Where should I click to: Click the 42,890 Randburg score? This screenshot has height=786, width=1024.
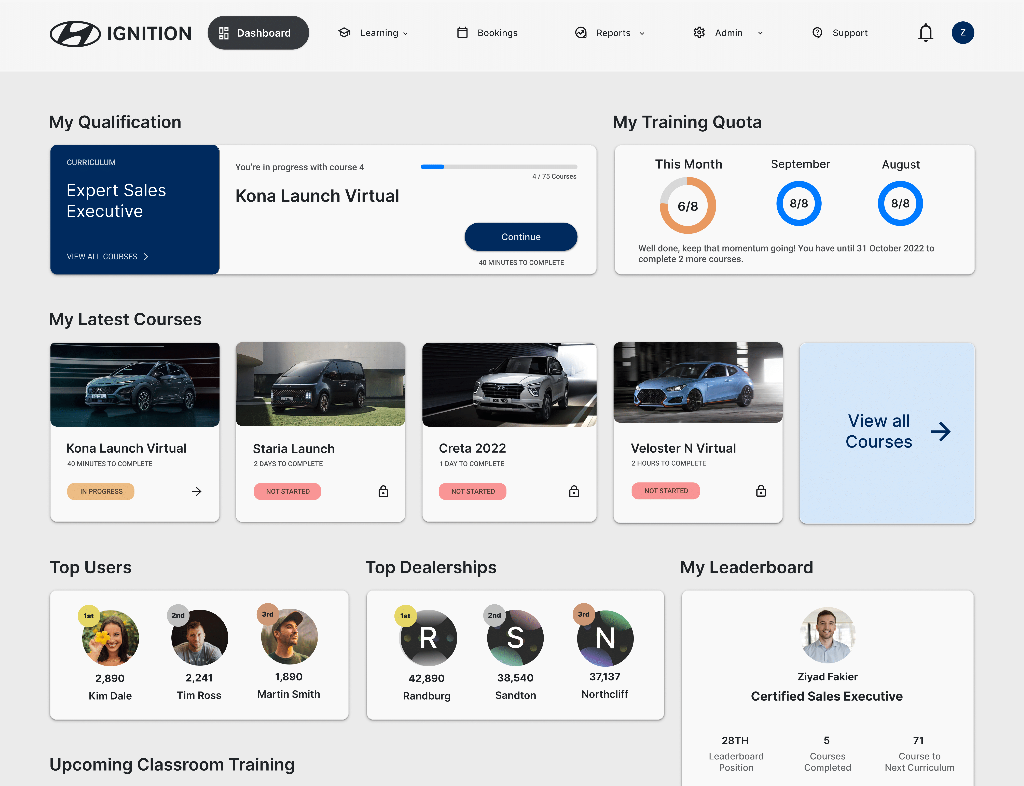(426, 678)
